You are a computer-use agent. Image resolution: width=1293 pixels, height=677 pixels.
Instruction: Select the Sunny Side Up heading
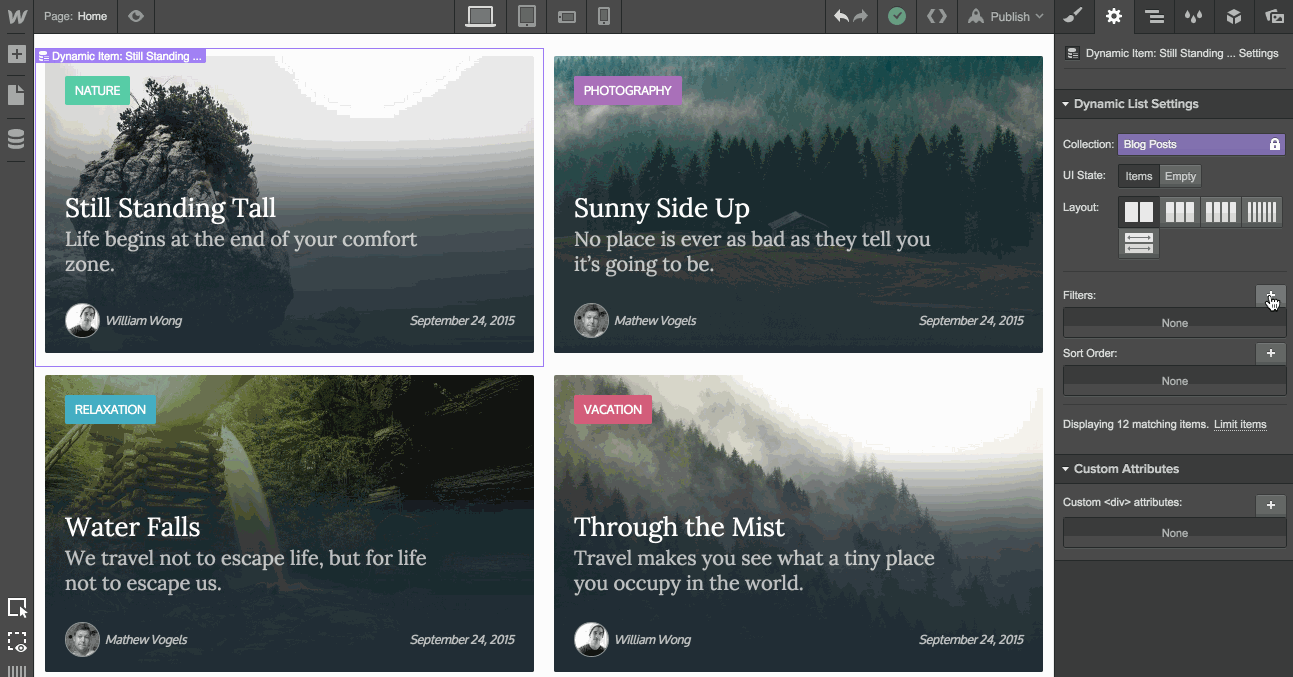point(661,208)
